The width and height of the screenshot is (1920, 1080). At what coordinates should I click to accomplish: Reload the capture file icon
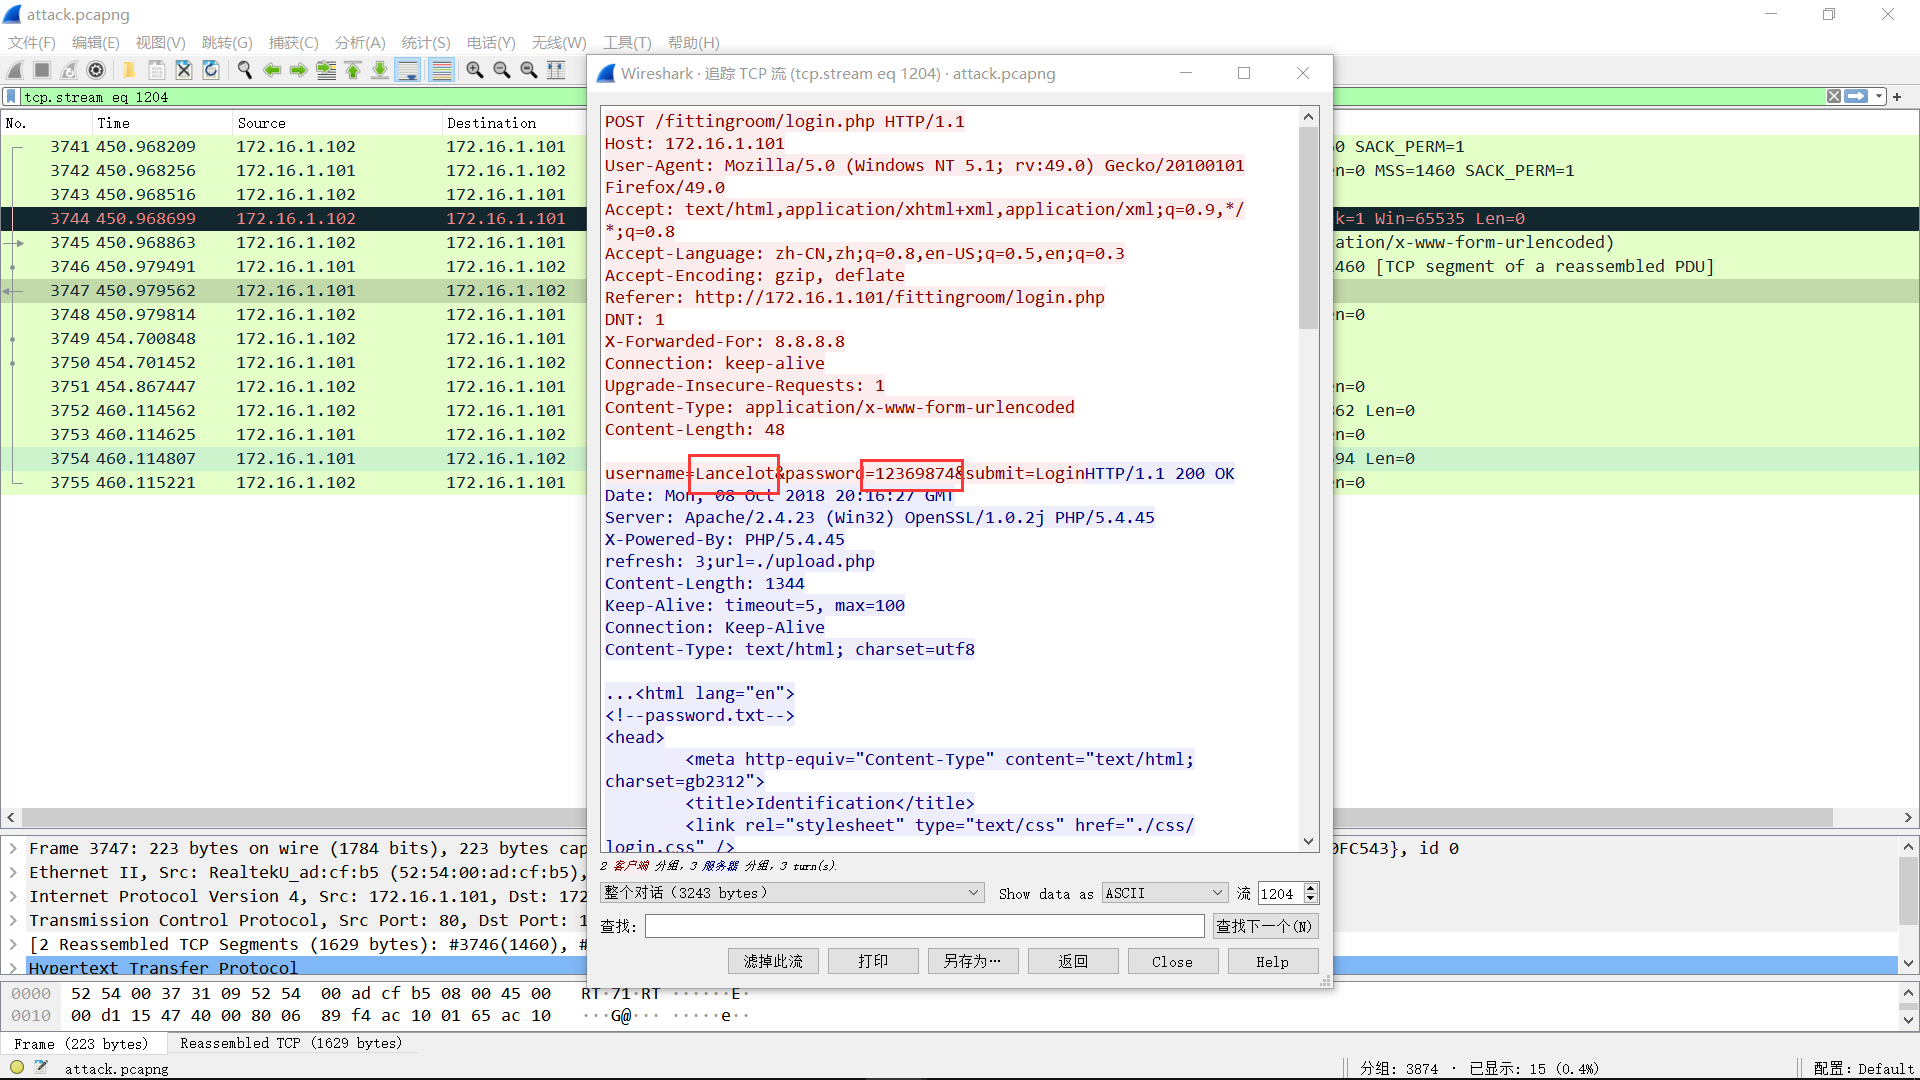[x=210, y=70]
